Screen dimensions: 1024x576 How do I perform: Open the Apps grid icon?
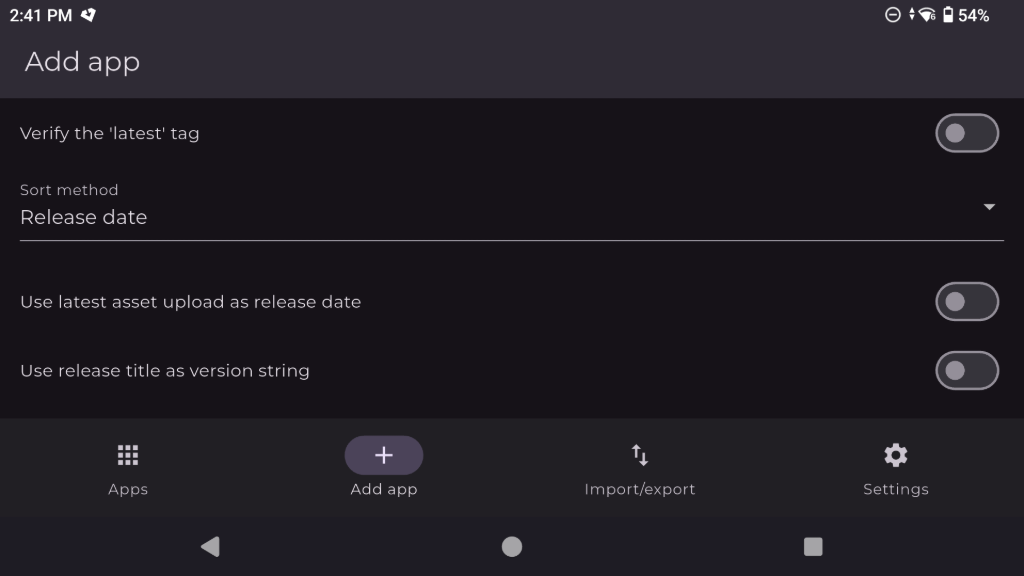click(127, 455)
